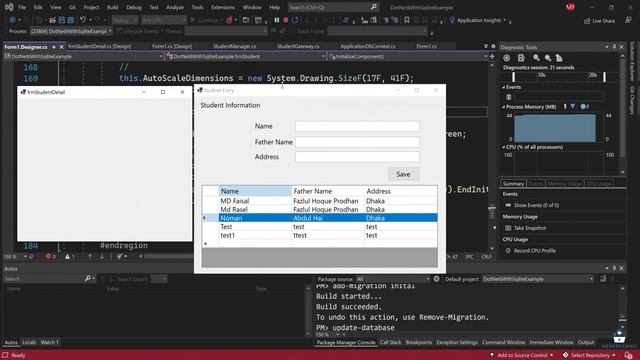Open the frmStudent type navigation dropdown
Viewport: 640px width, 360px height.
click(246, 56)
